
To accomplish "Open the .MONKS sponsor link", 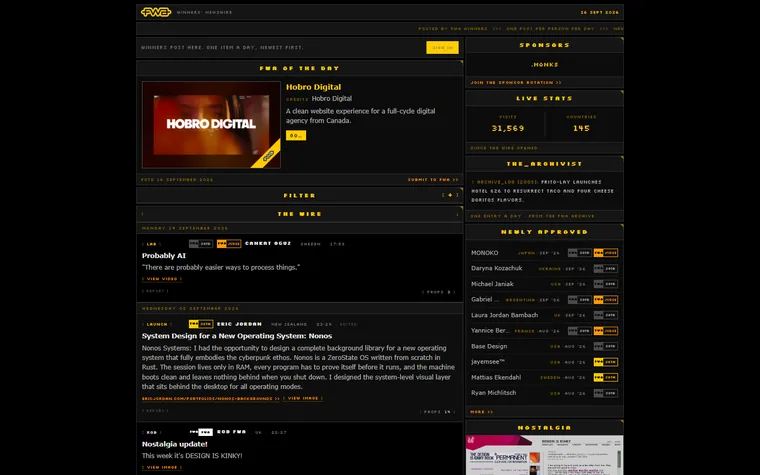I will click(x=544, y=64).
